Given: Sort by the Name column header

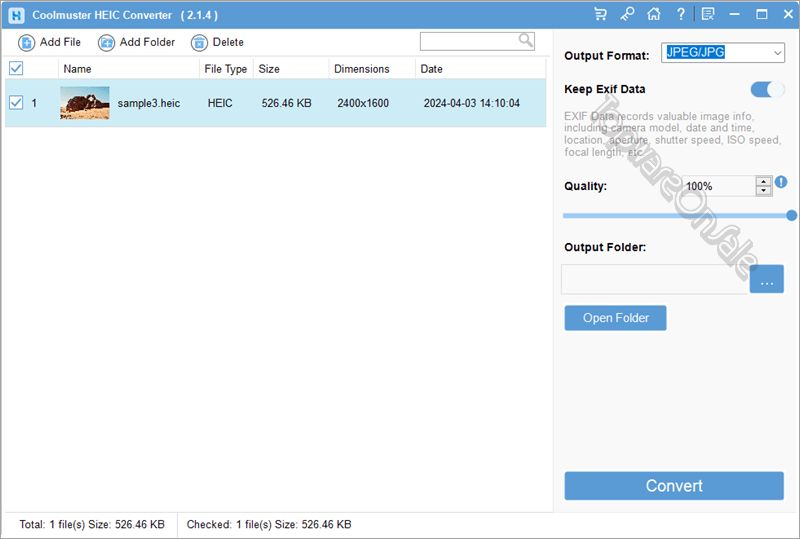Looking at the screenshot, I should tap(129, 69).
